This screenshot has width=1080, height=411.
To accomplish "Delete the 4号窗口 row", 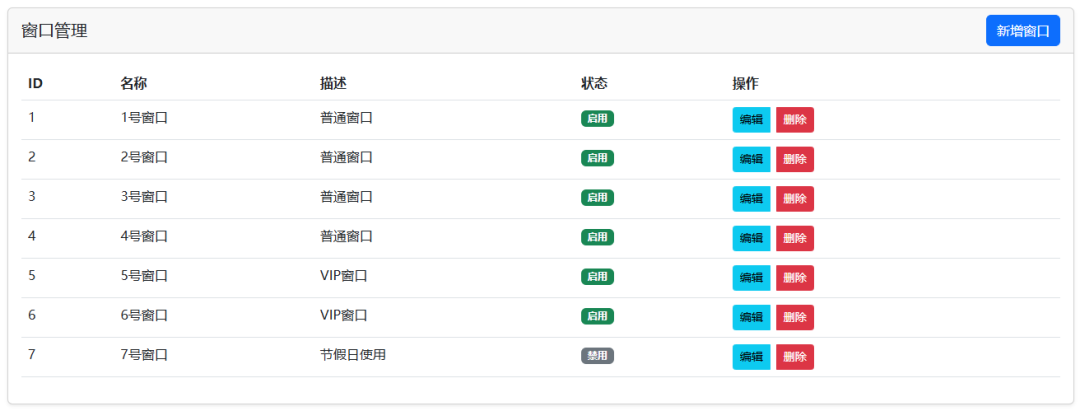I will pyautogui.click(x=795, y=238).
